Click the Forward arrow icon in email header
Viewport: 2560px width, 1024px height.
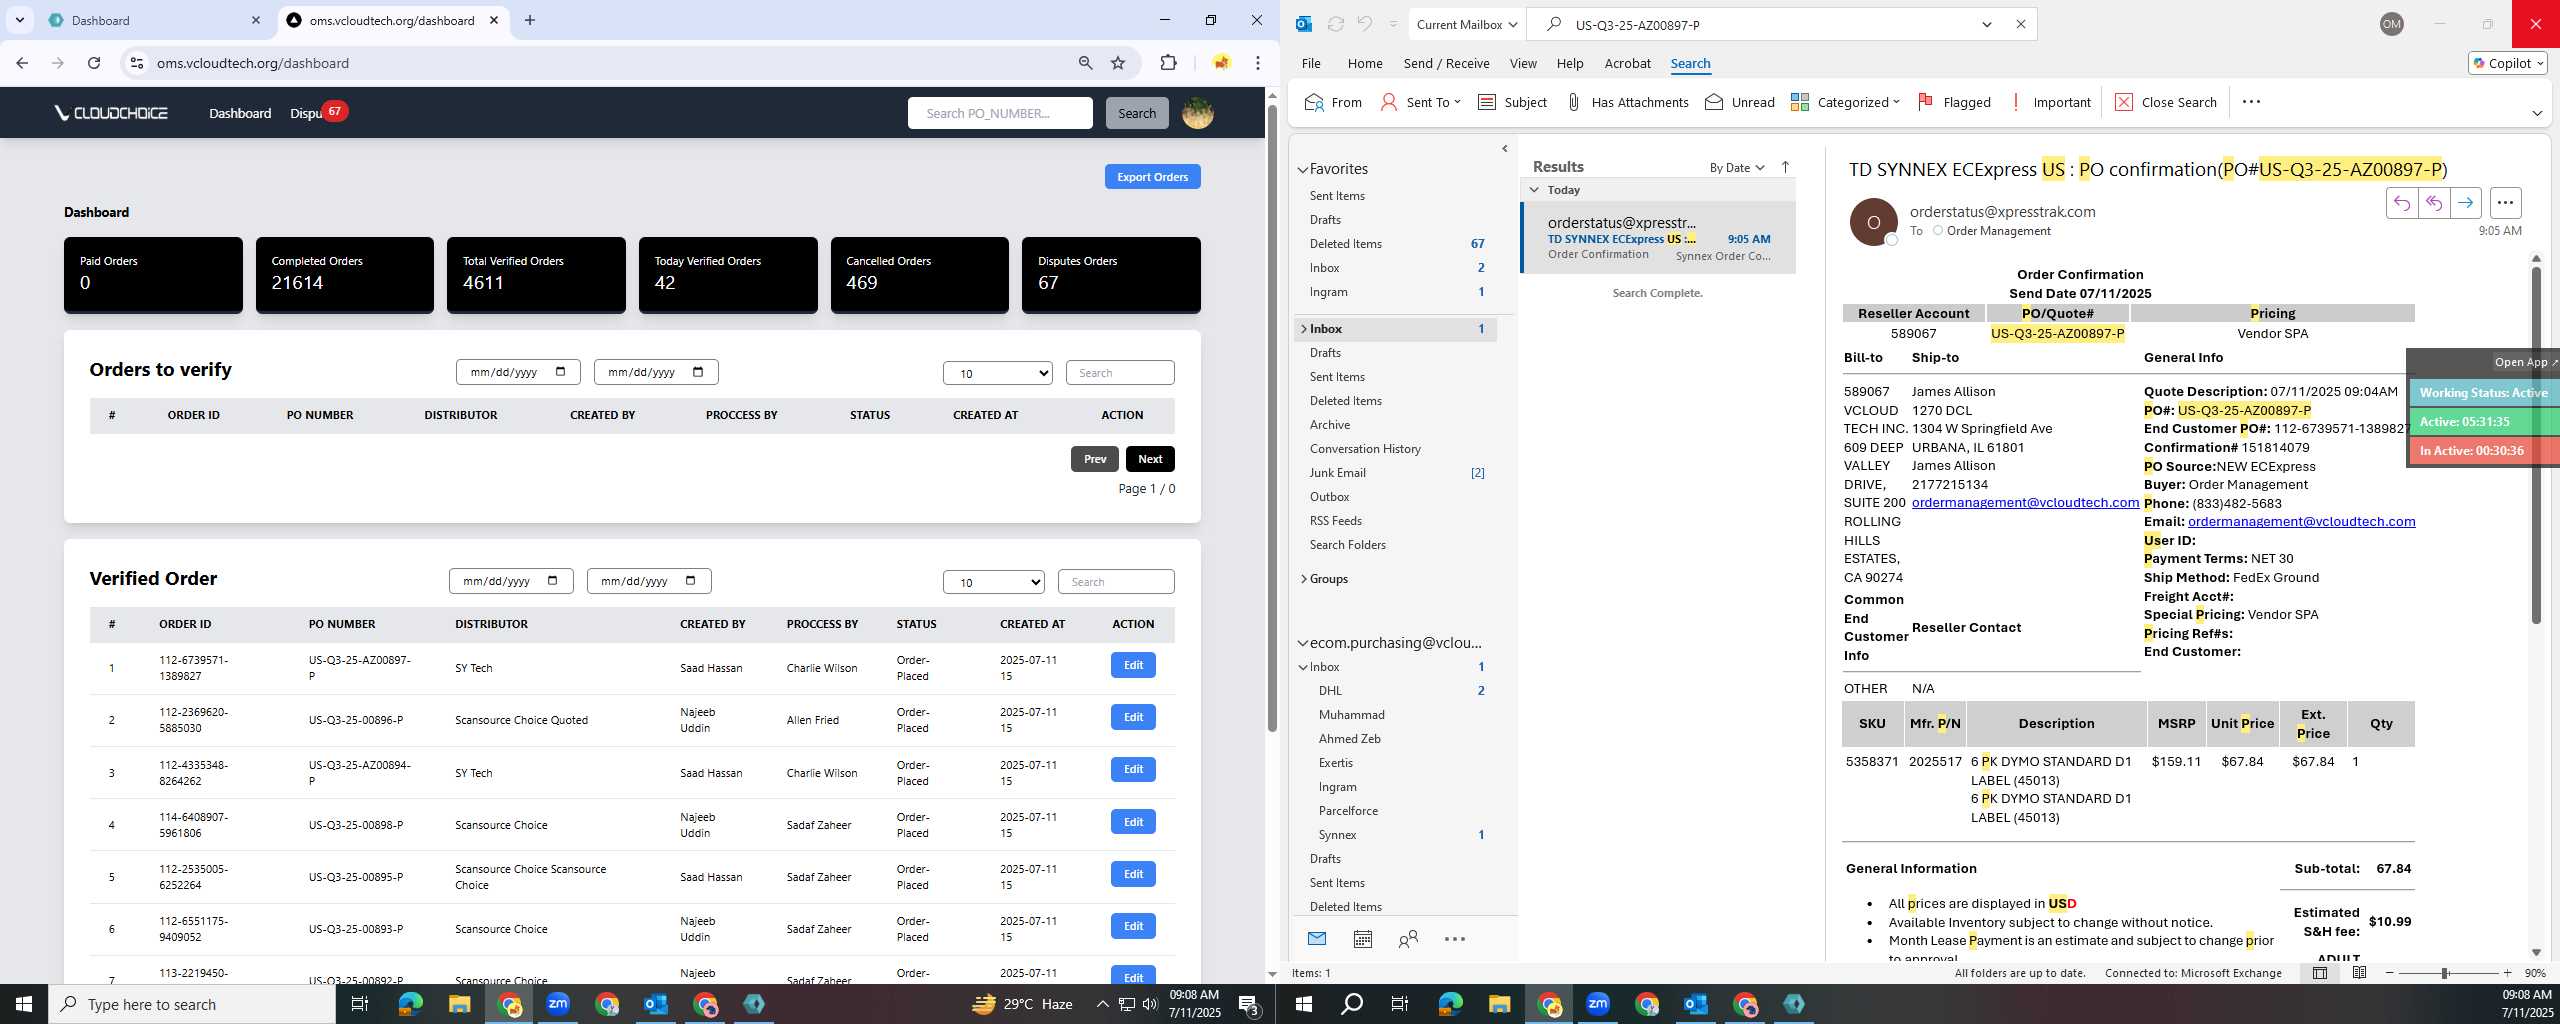tap(2465, 203)
